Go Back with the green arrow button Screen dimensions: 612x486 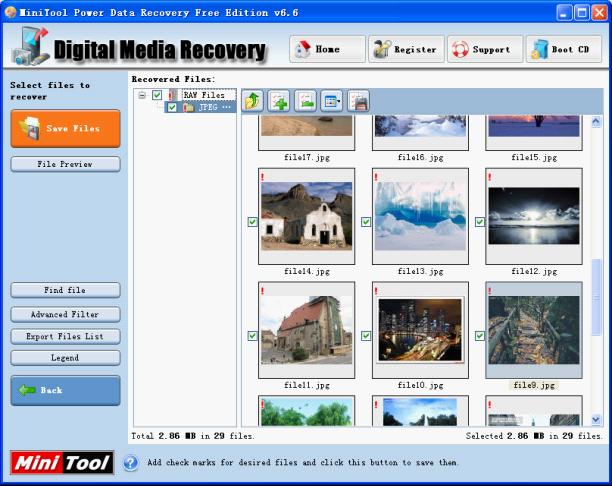pyautogui.click(x=66, y=390)
